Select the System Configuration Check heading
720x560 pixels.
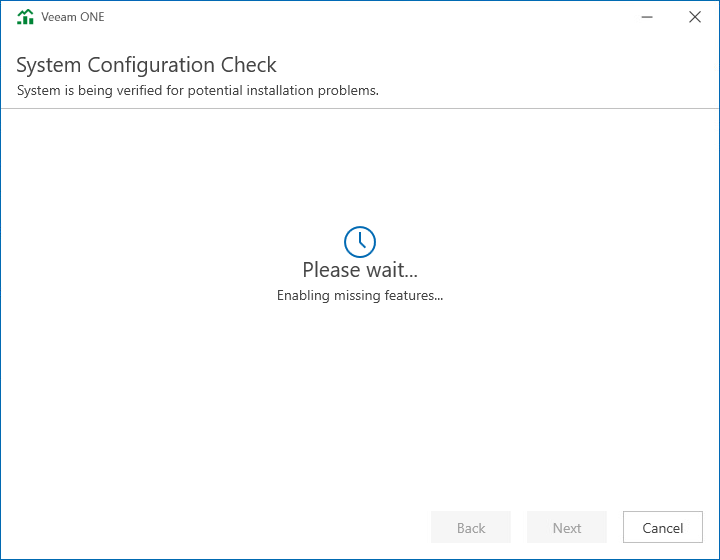click(x=146, y=65)
